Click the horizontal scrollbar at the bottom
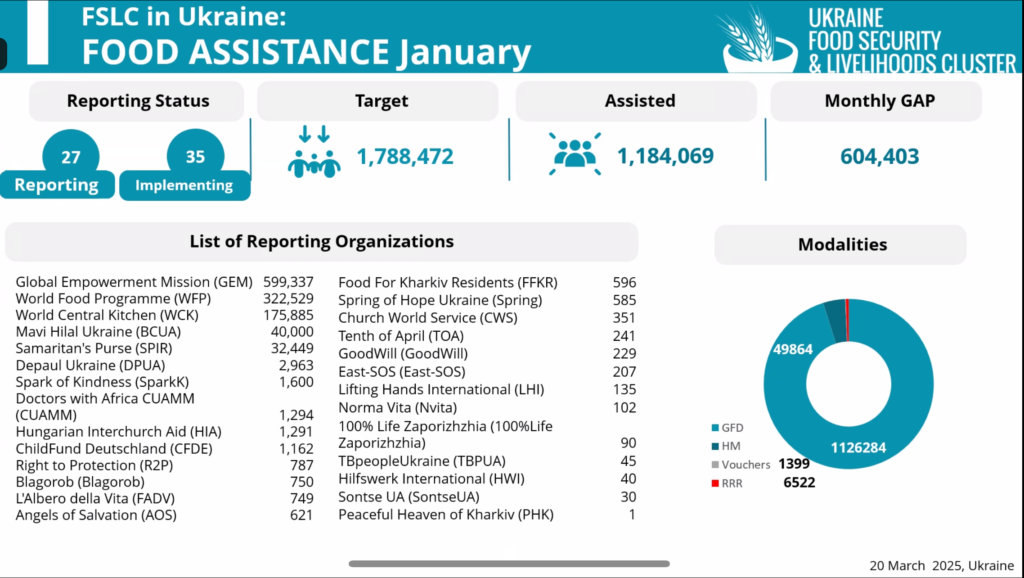Screen dimensions: 1024x578 (x=509, y=564)
